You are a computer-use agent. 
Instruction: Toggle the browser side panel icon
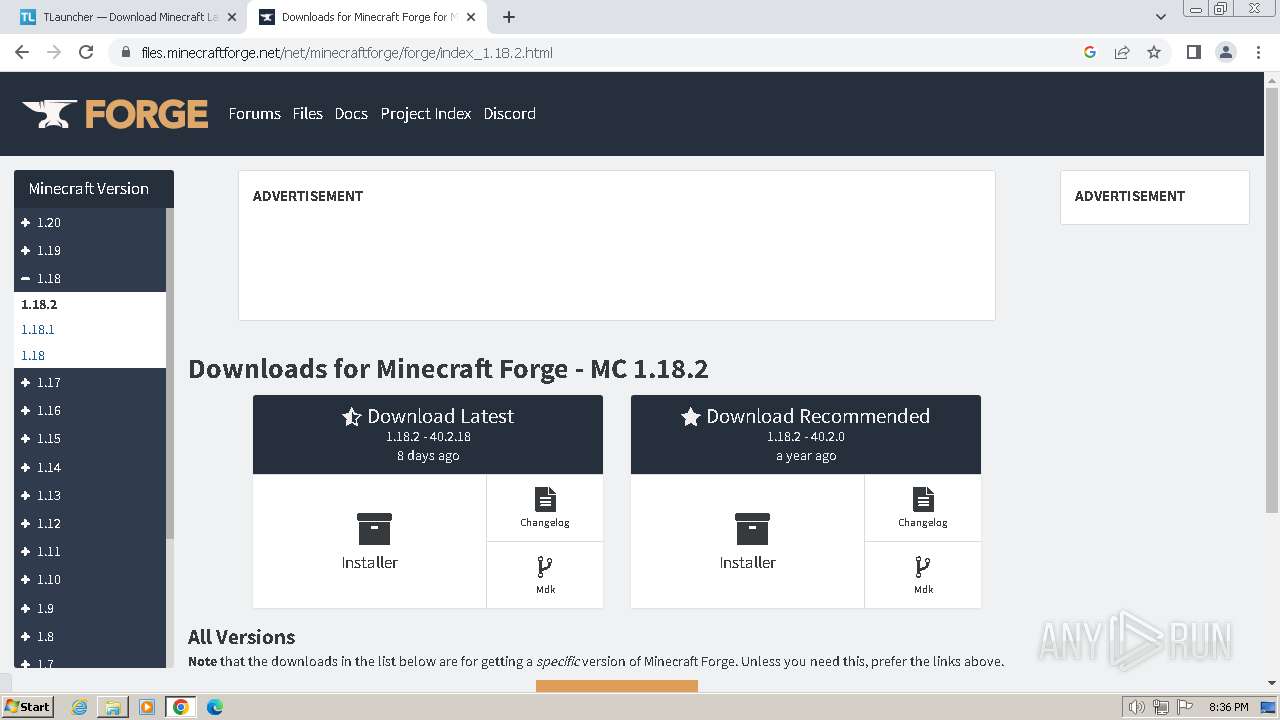[1193, 52]
